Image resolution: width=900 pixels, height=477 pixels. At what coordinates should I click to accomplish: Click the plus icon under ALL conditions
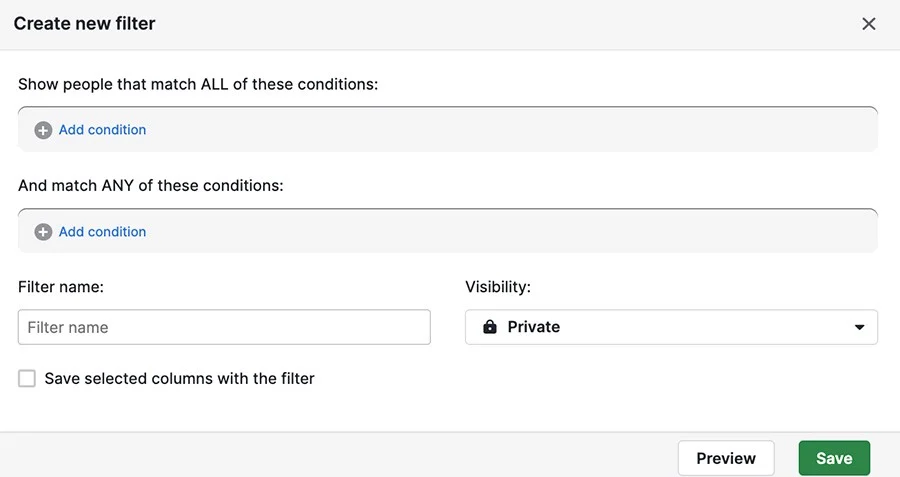point(43,130)
